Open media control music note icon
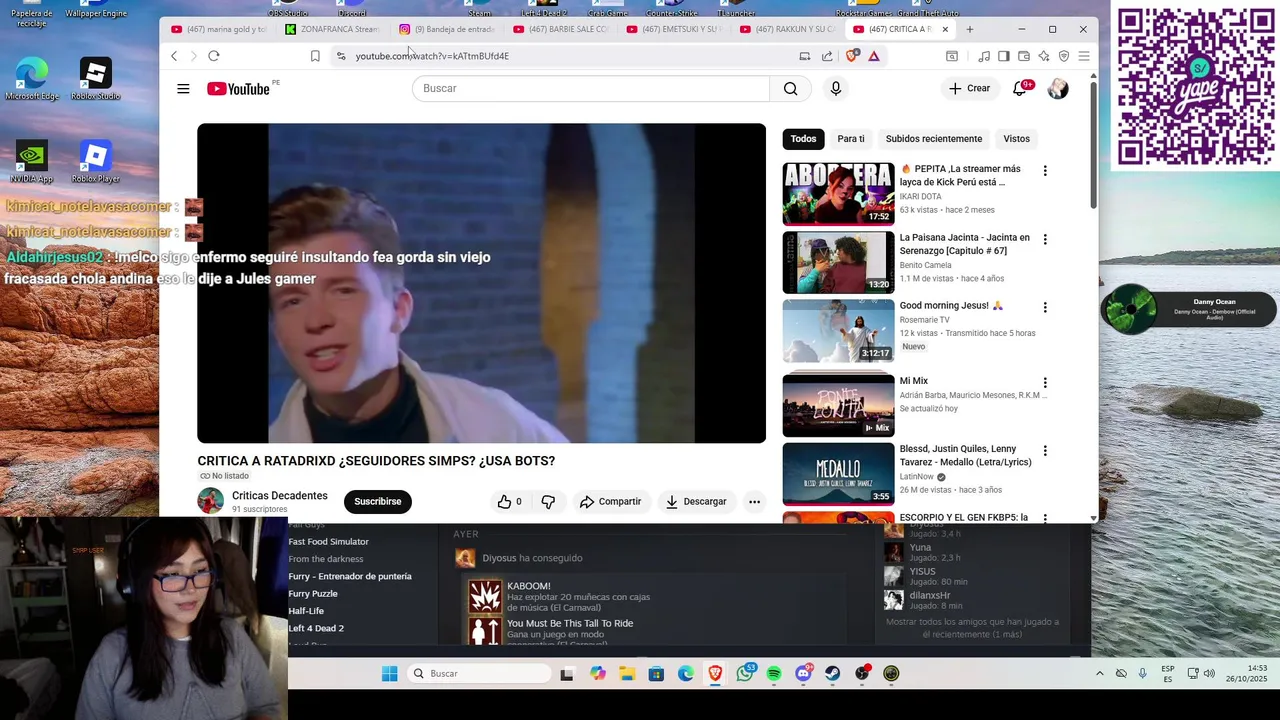Viewport: 1280px width, 720px height. click(x=984, y=56)
